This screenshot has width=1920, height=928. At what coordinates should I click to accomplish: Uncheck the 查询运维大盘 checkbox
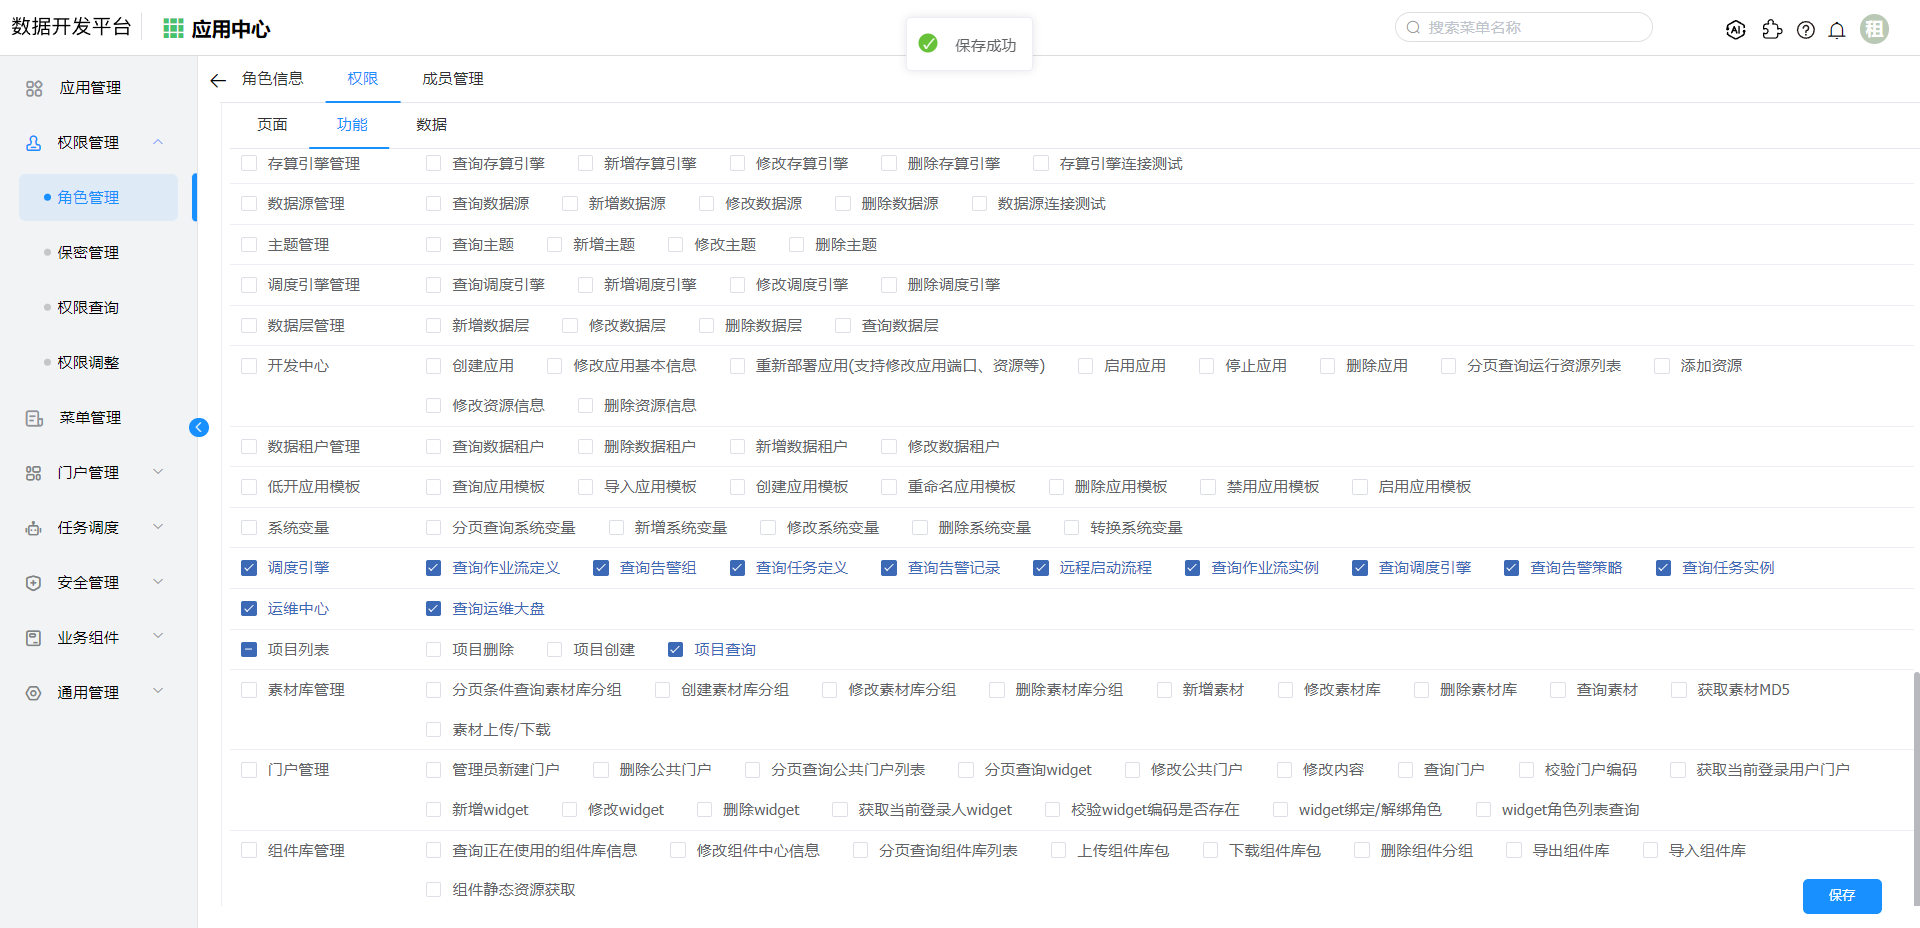point(433,609)
